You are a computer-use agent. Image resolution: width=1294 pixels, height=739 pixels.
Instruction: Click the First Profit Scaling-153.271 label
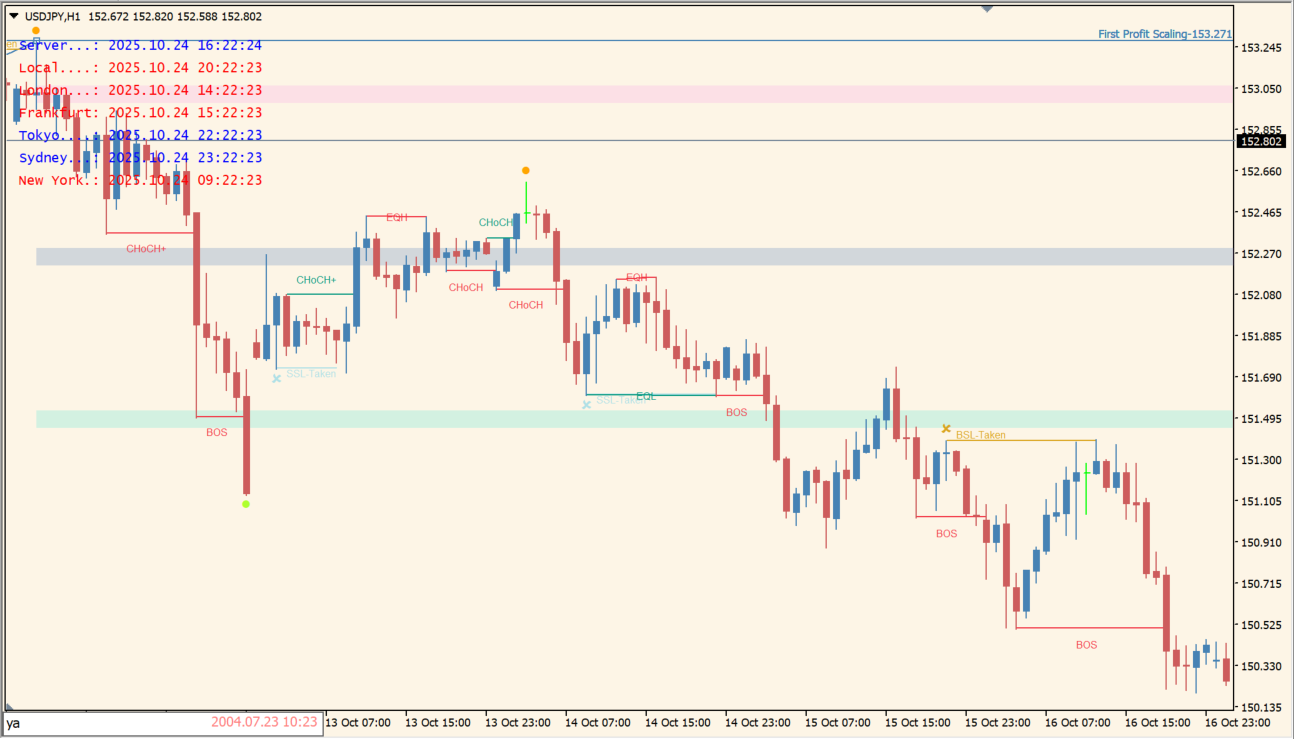pos(1164,34)
